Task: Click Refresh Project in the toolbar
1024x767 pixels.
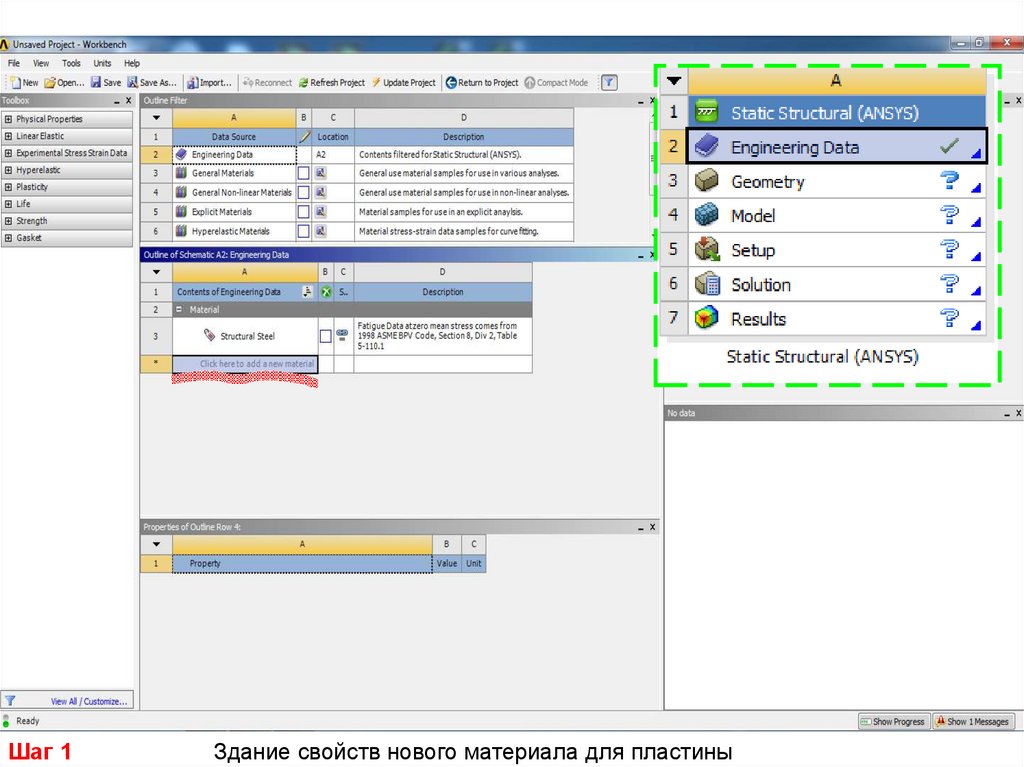Action: pyautogui.click(x=332, y=82)
